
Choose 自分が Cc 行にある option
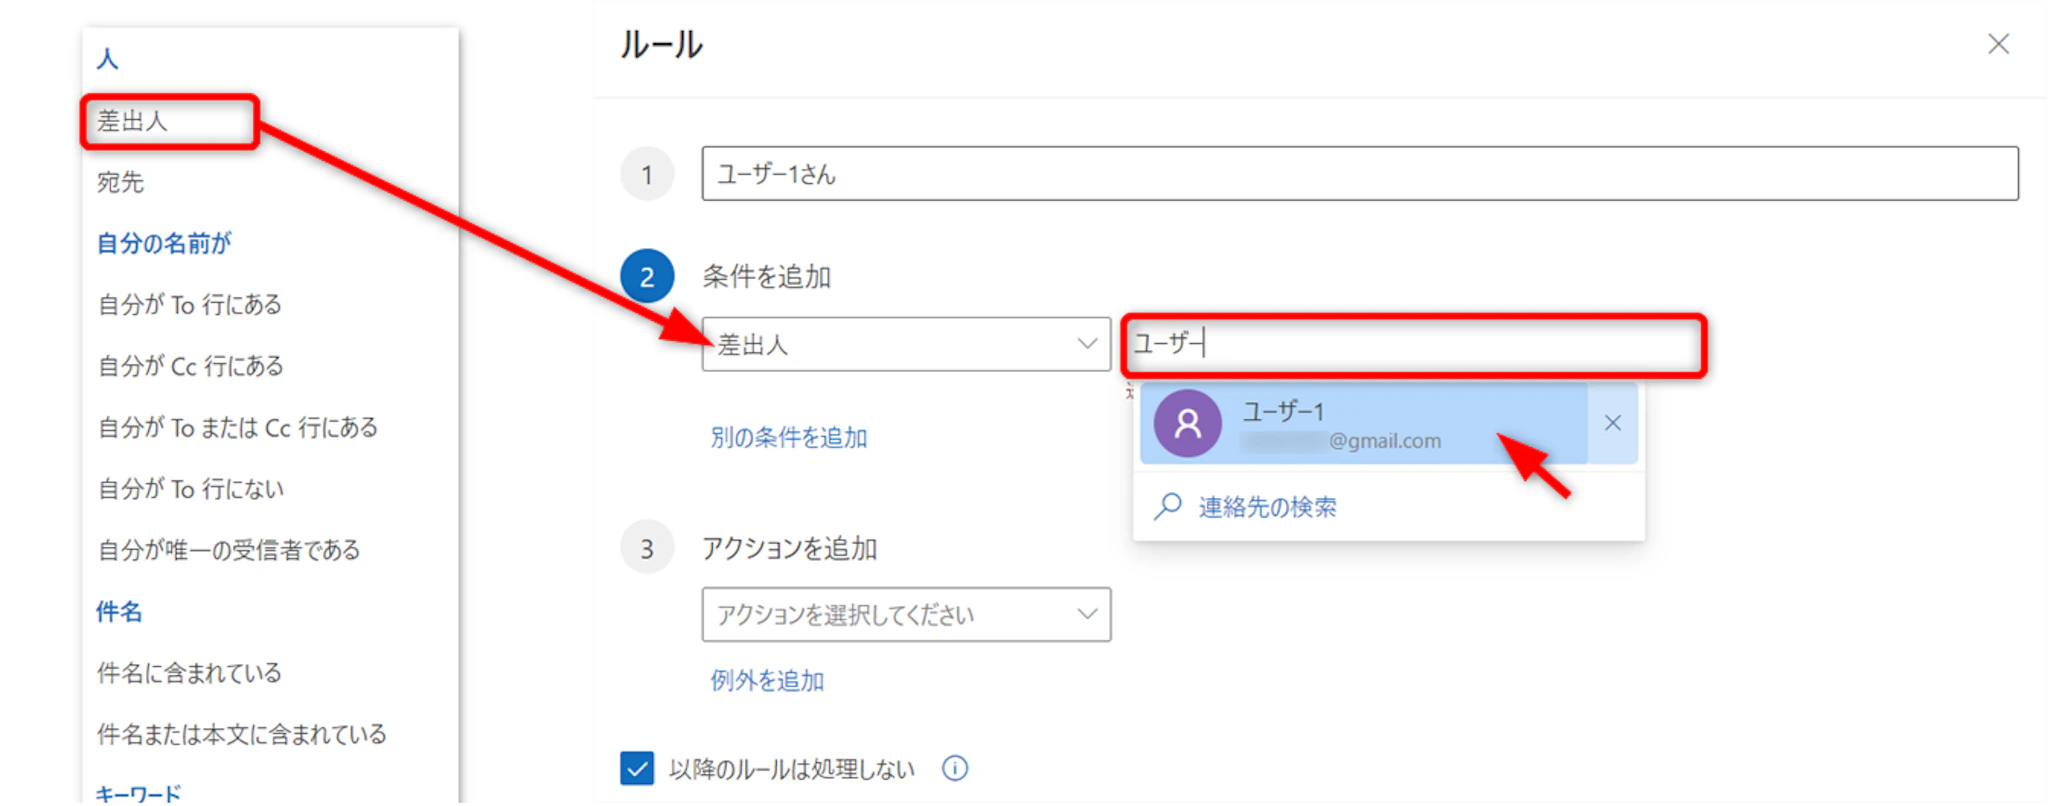pyautogui.click(x=190, y=366)
